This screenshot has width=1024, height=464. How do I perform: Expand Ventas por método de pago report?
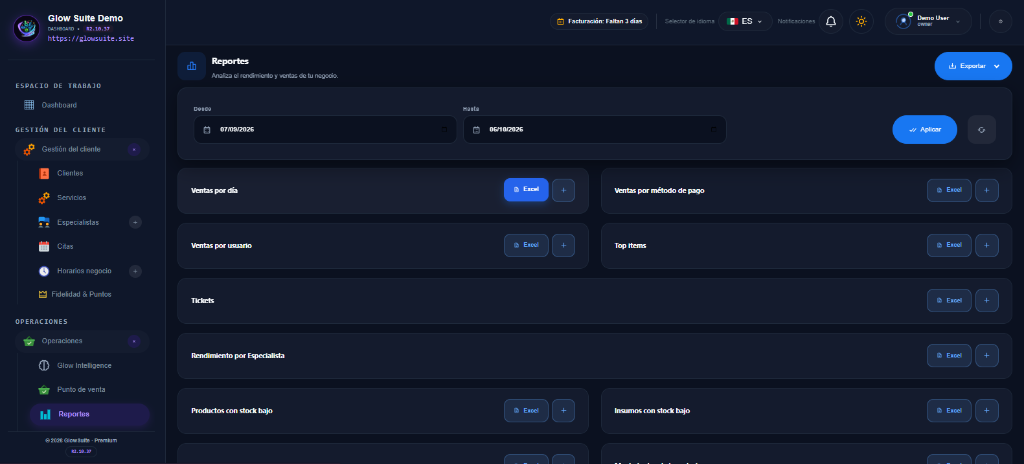(x=987, y=190)
